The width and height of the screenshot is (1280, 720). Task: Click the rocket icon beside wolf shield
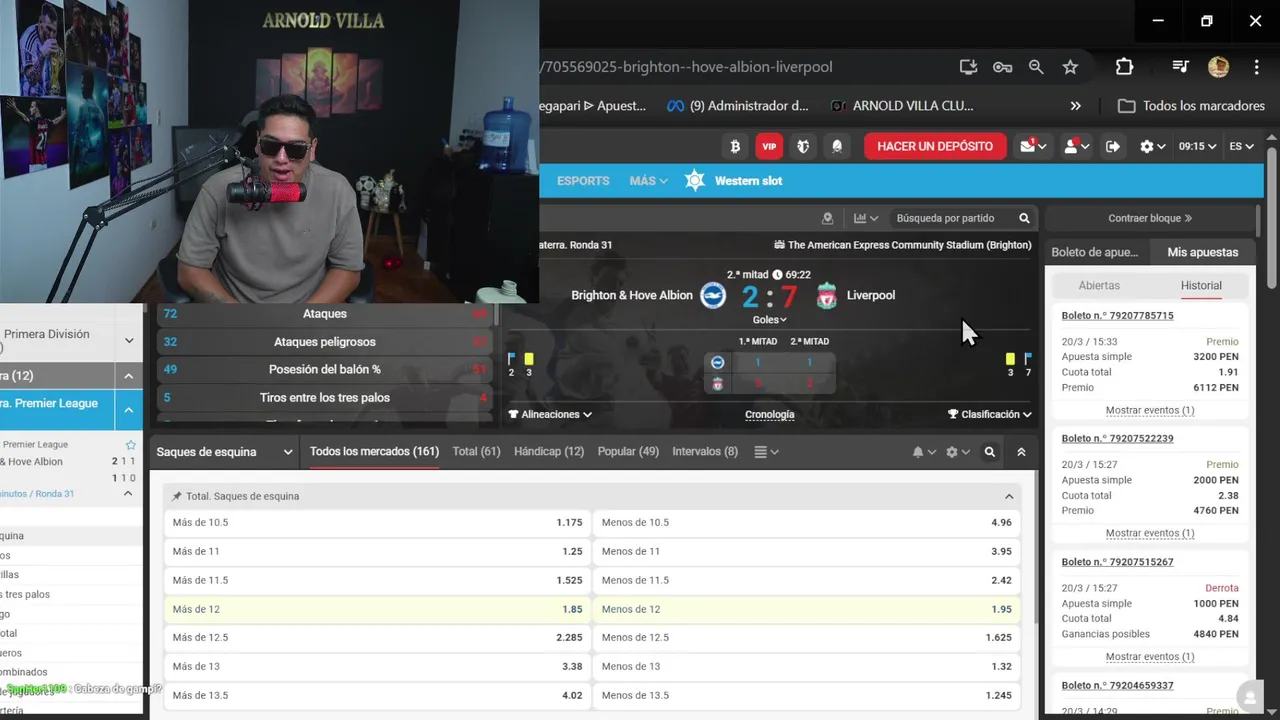click(837, 146)
